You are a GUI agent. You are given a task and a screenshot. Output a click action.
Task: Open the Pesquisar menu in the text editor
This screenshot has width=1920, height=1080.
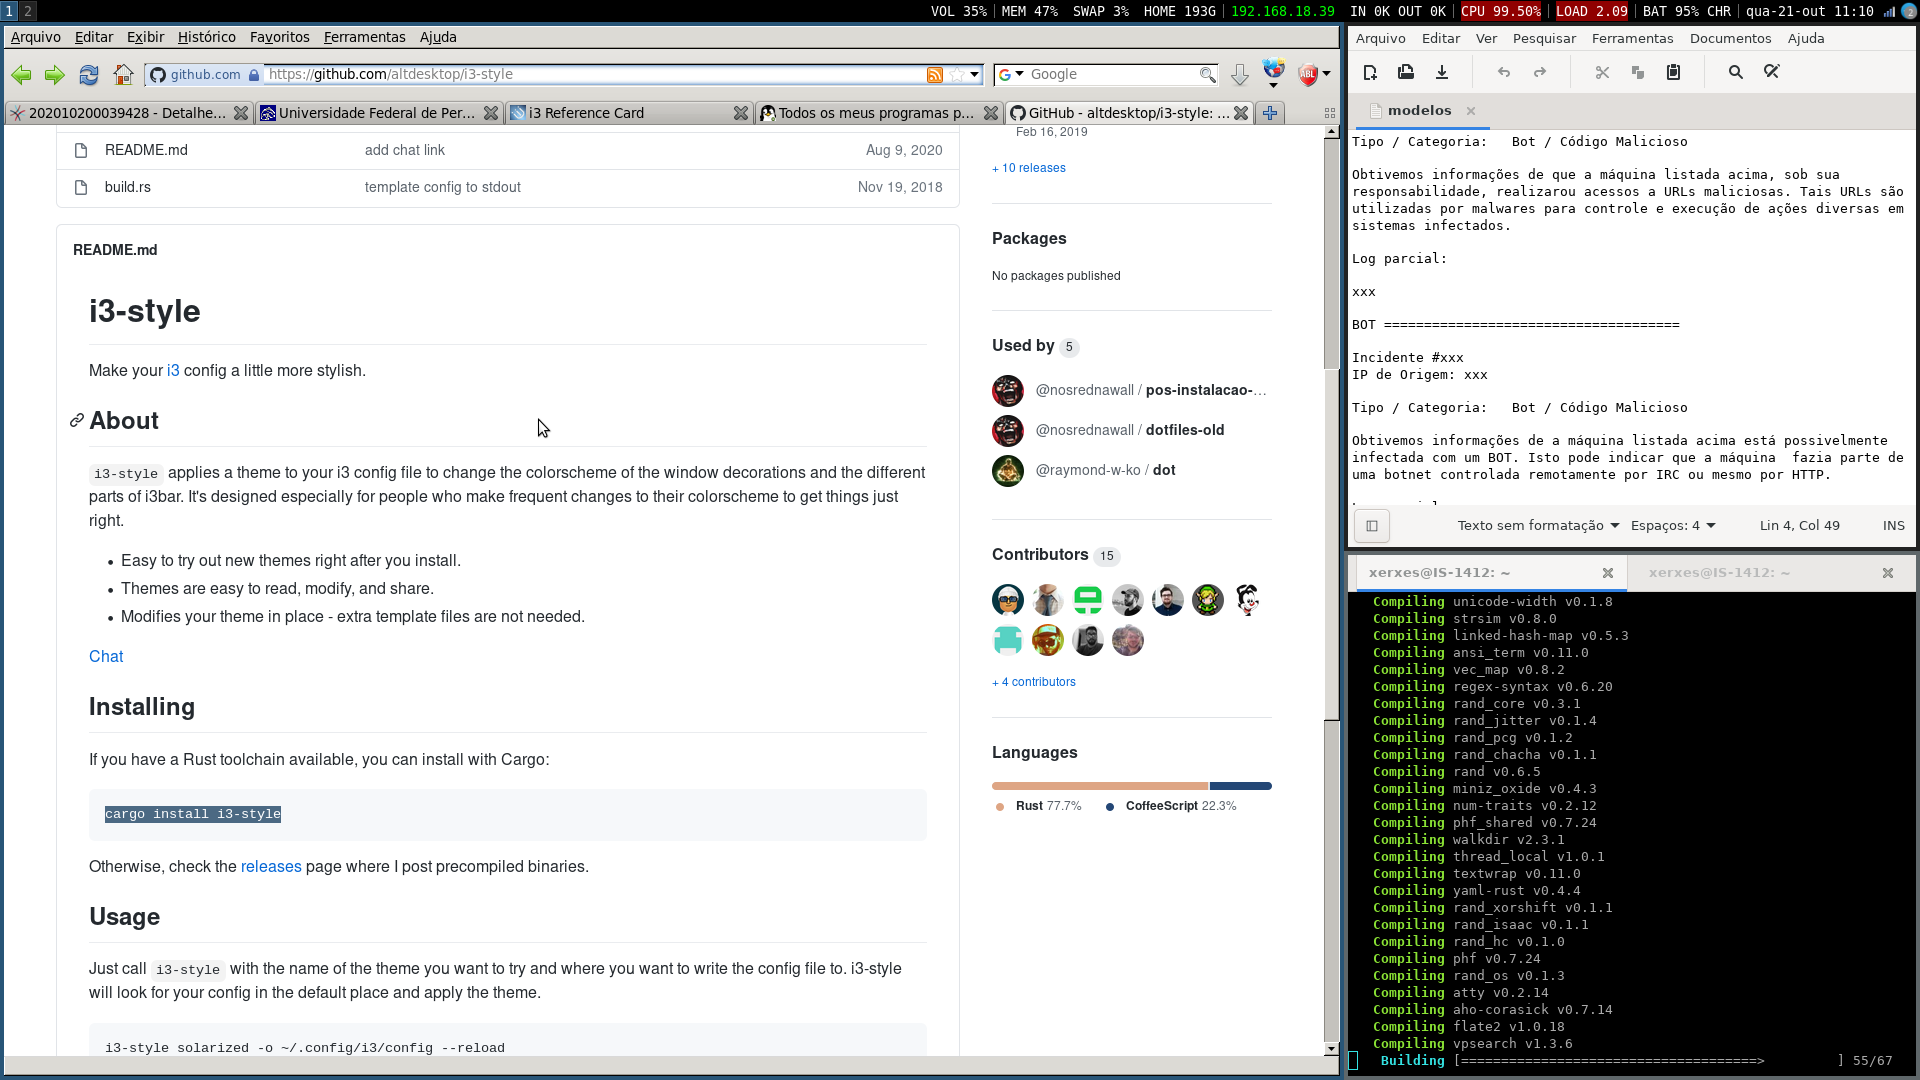tap(1544, 39)
